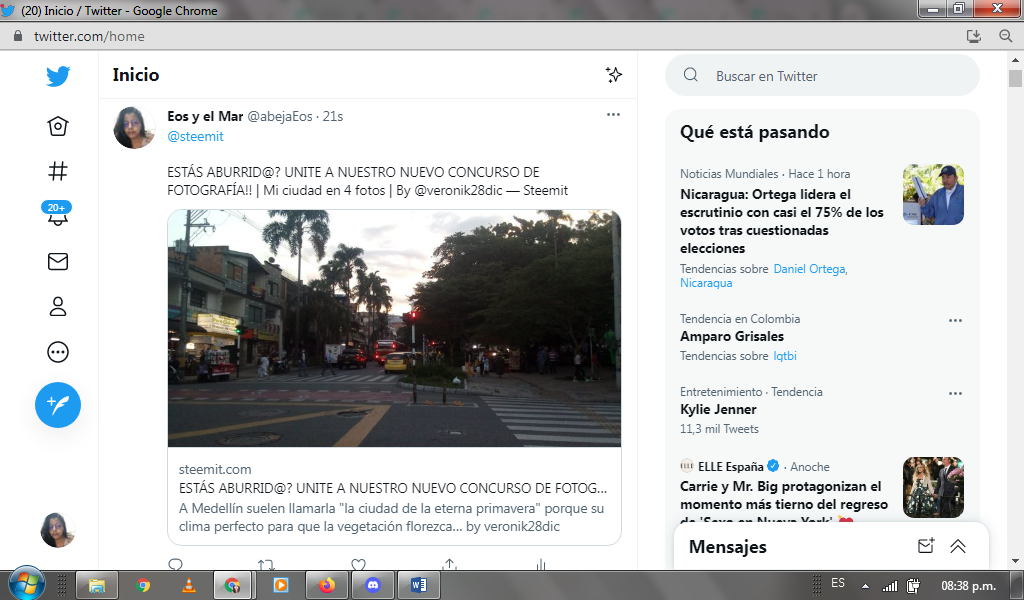Open options for Amparo Grisales trend

point(955,321)
